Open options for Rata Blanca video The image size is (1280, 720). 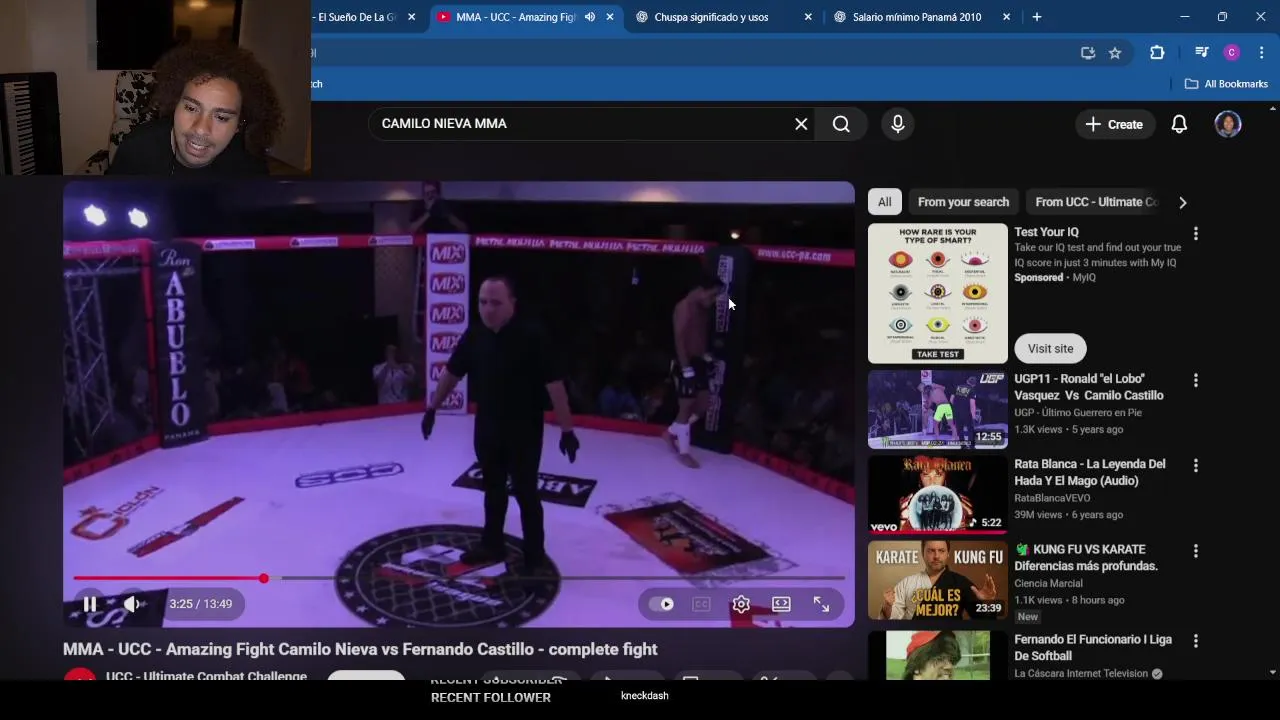click(1195, 466)
